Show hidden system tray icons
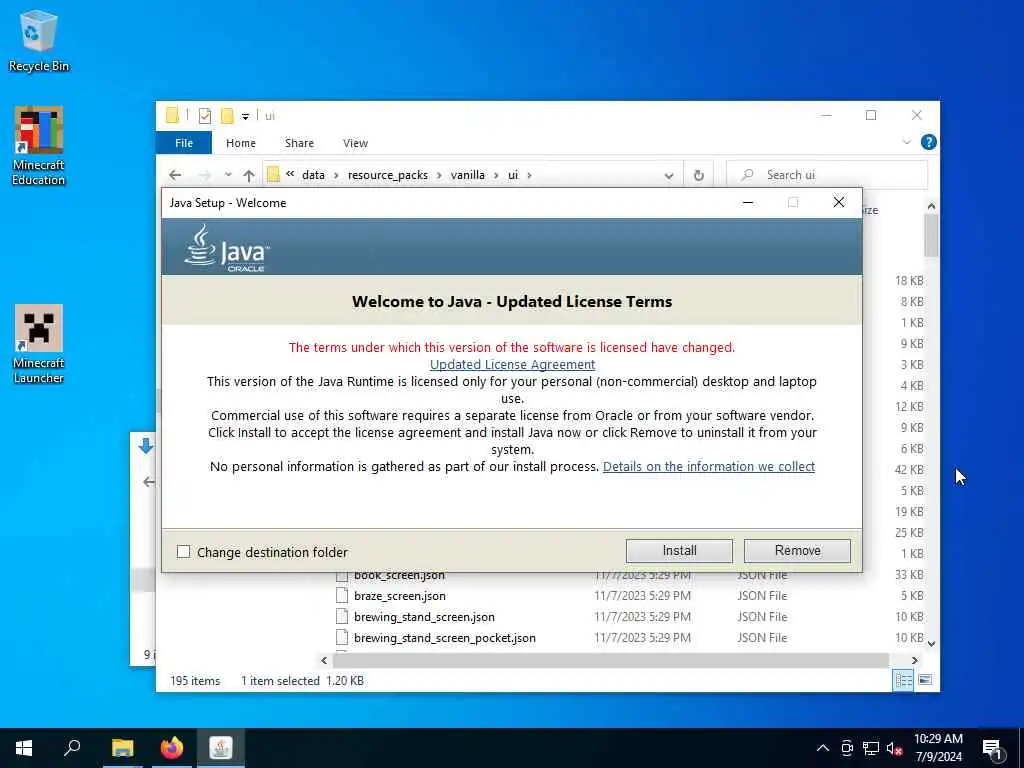1024x768 pixels. point(823,748)
